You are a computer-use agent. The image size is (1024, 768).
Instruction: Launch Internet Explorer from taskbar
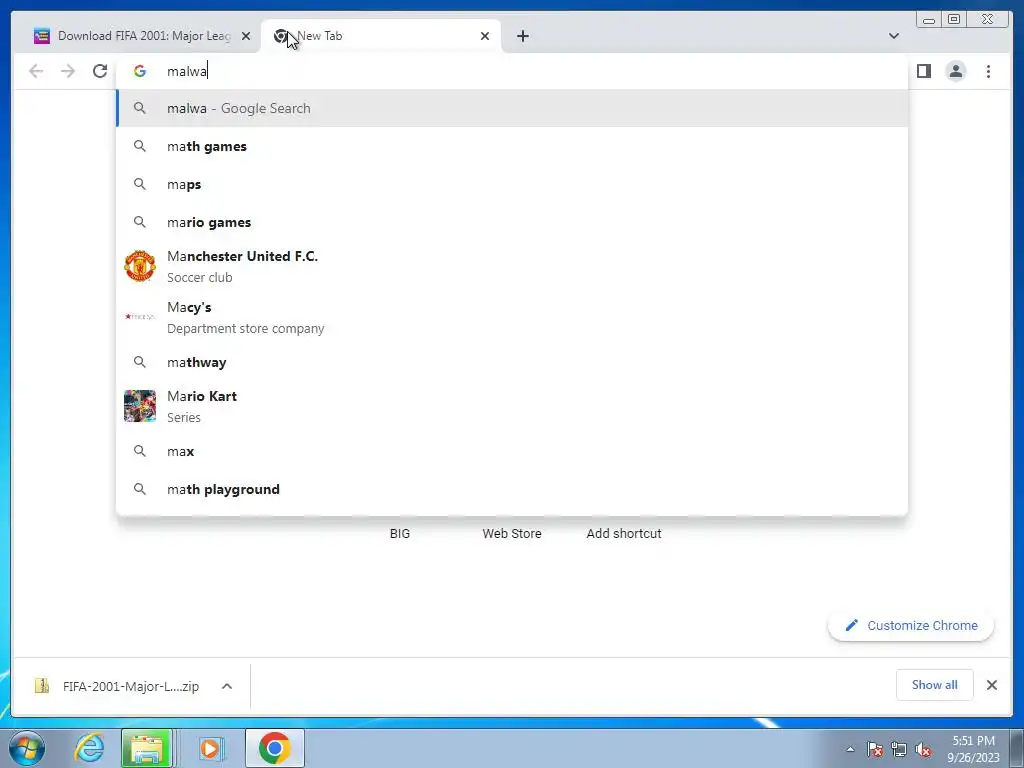[89, 748]
